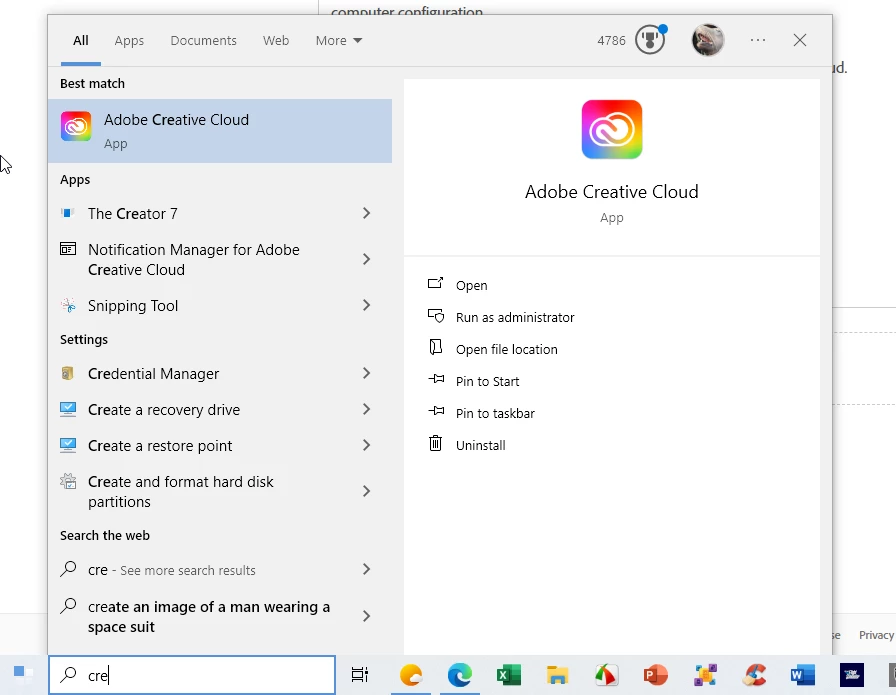The image size is (896, 695).
Task: Switch to the Apps search tab
Action: click(x=129, y=41)
